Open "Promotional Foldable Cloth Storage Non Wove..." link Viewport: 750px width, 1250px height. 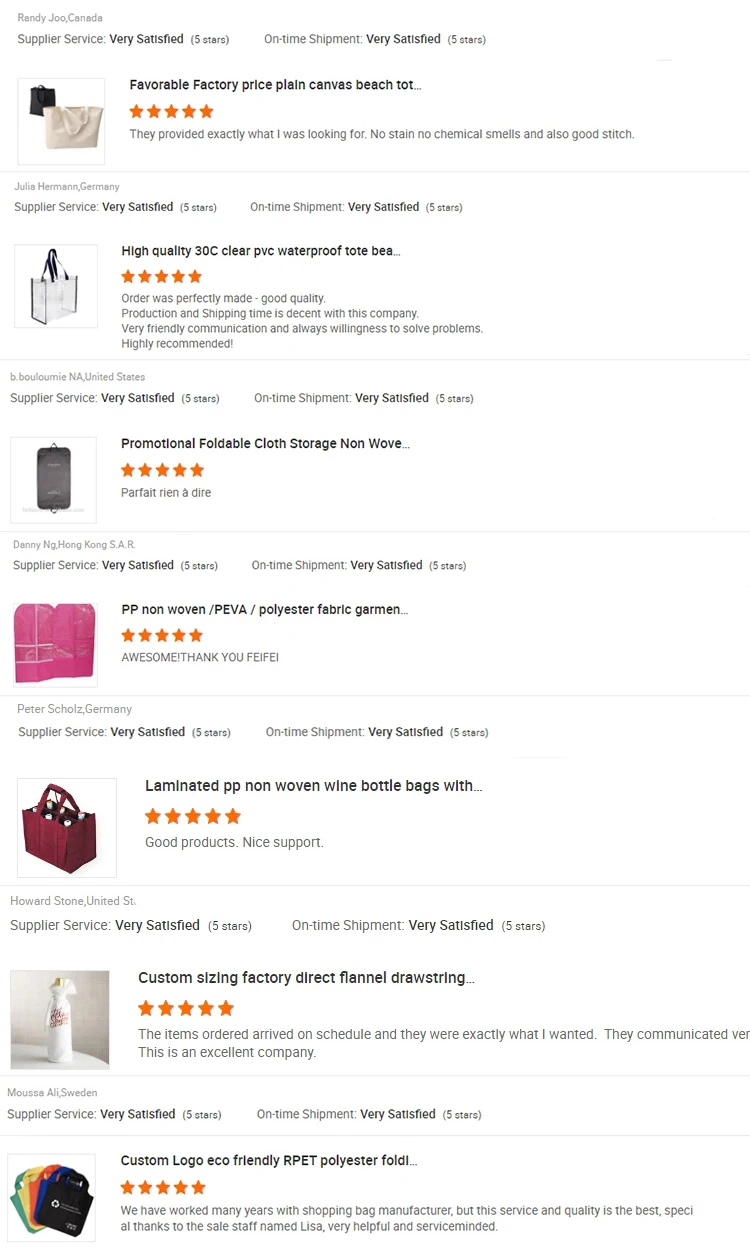coord(265,443)
